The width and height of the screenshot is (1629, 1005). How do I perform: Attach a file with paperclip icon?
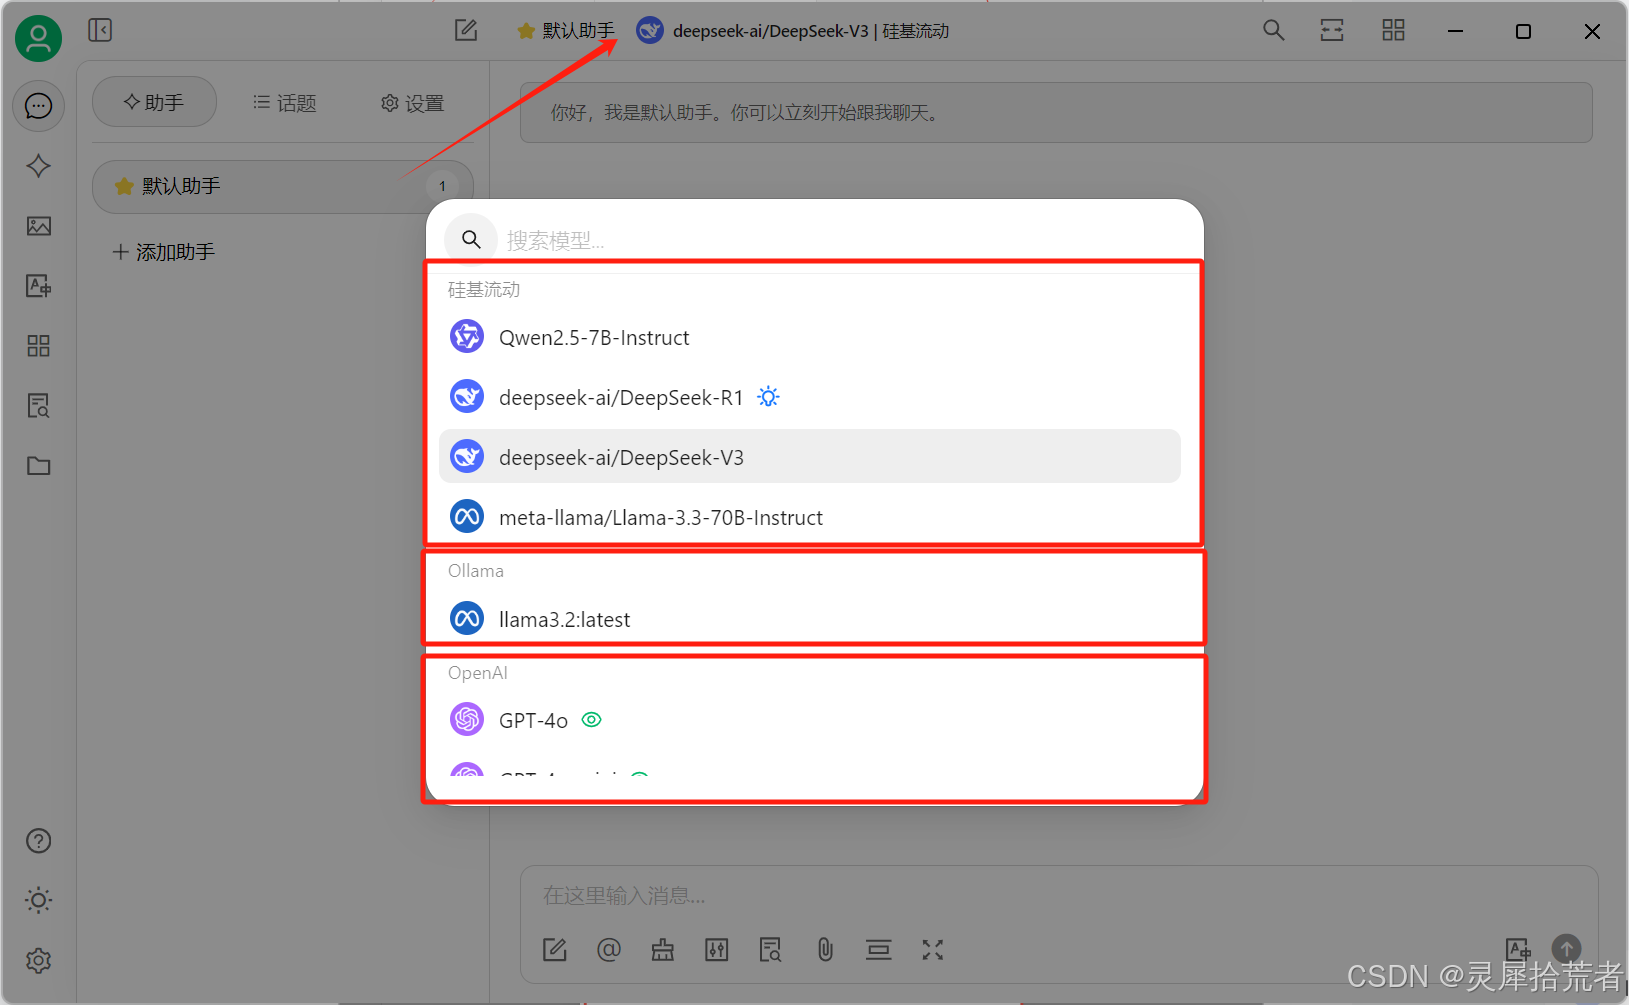(x=825, y=950)
